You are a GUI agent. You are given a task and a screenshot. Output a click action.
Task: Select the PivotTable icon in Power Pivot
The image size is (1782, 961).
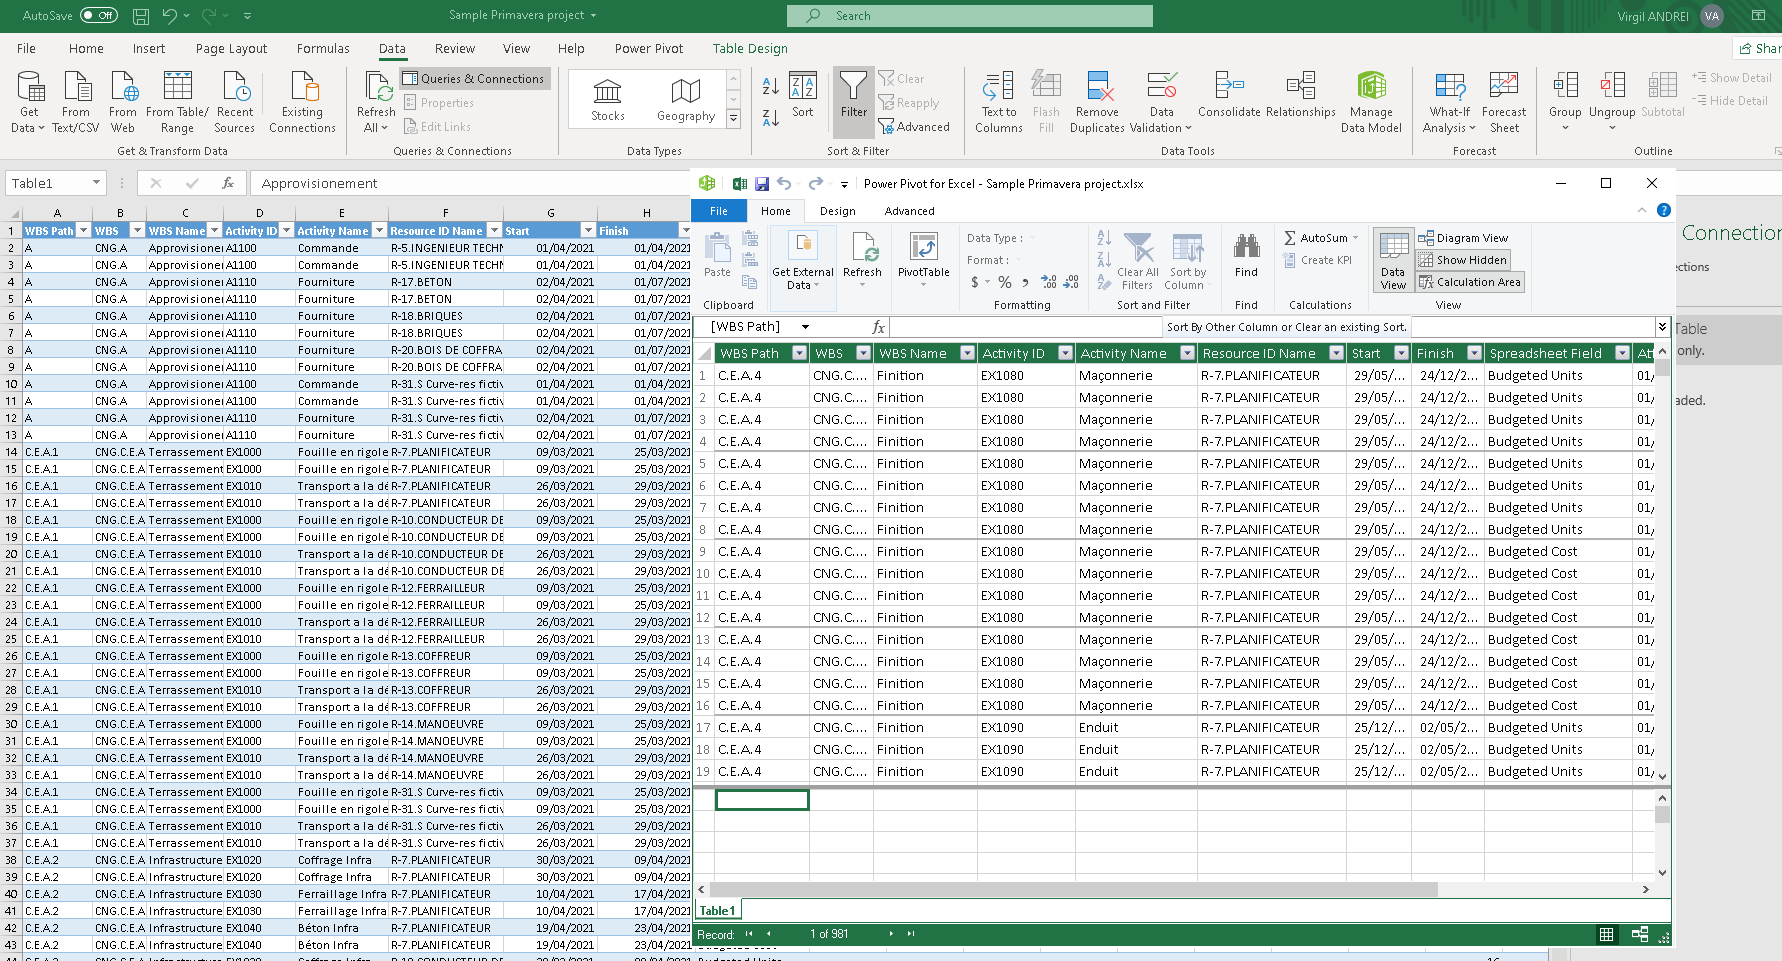pos(924,260)
